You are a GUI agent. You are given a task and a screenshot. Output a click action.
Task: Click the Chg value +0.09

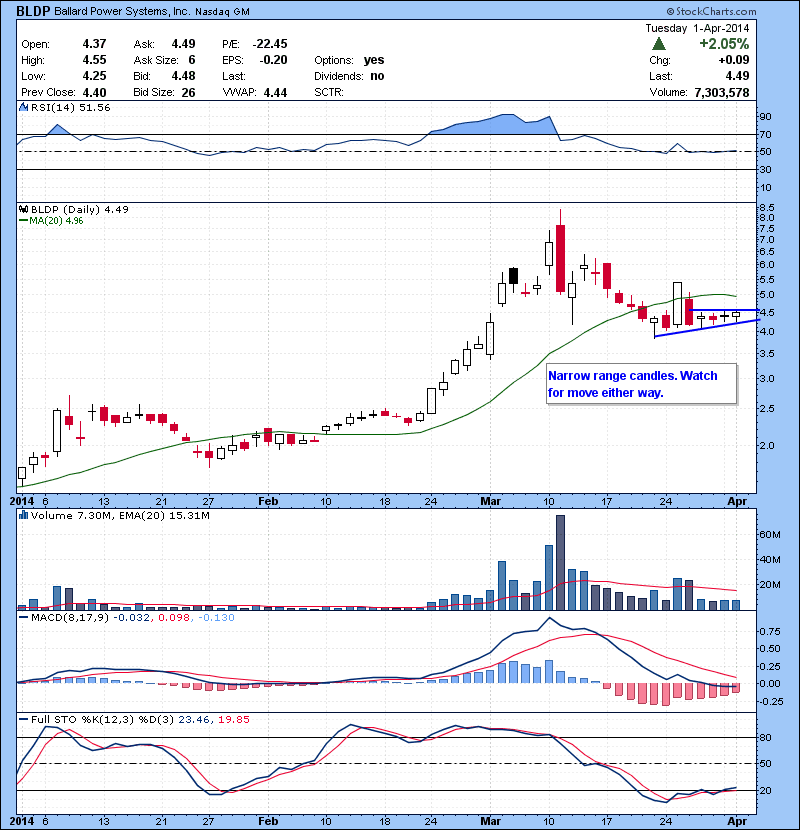coord(734,60)
